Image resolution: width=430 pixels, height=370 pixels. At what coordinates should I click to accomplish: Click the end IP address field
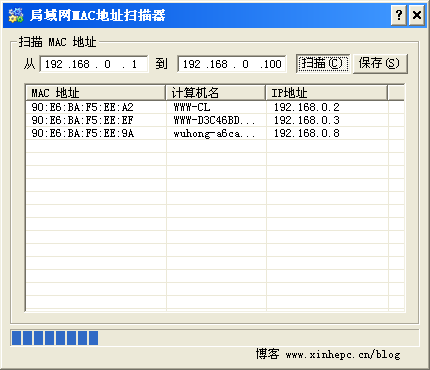pos(232,64)
